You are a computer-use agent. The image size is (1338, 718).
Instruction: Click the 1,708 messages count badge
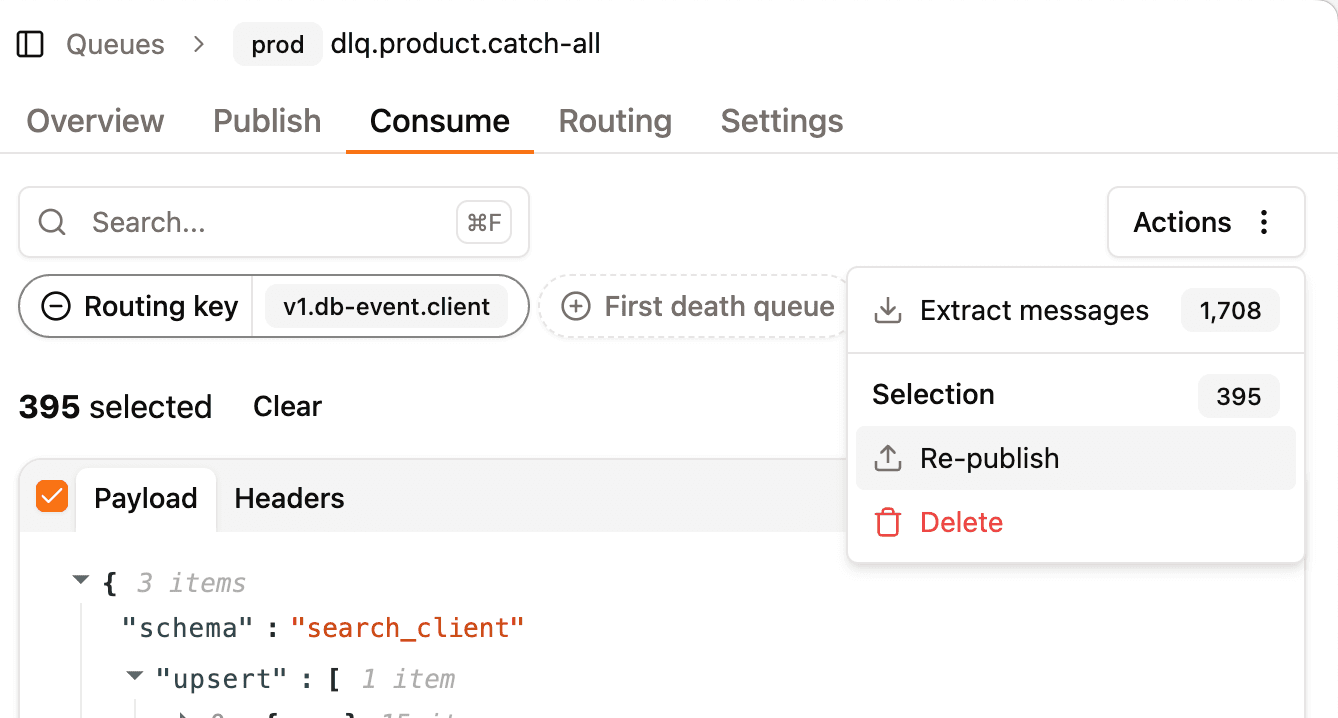1230,311
